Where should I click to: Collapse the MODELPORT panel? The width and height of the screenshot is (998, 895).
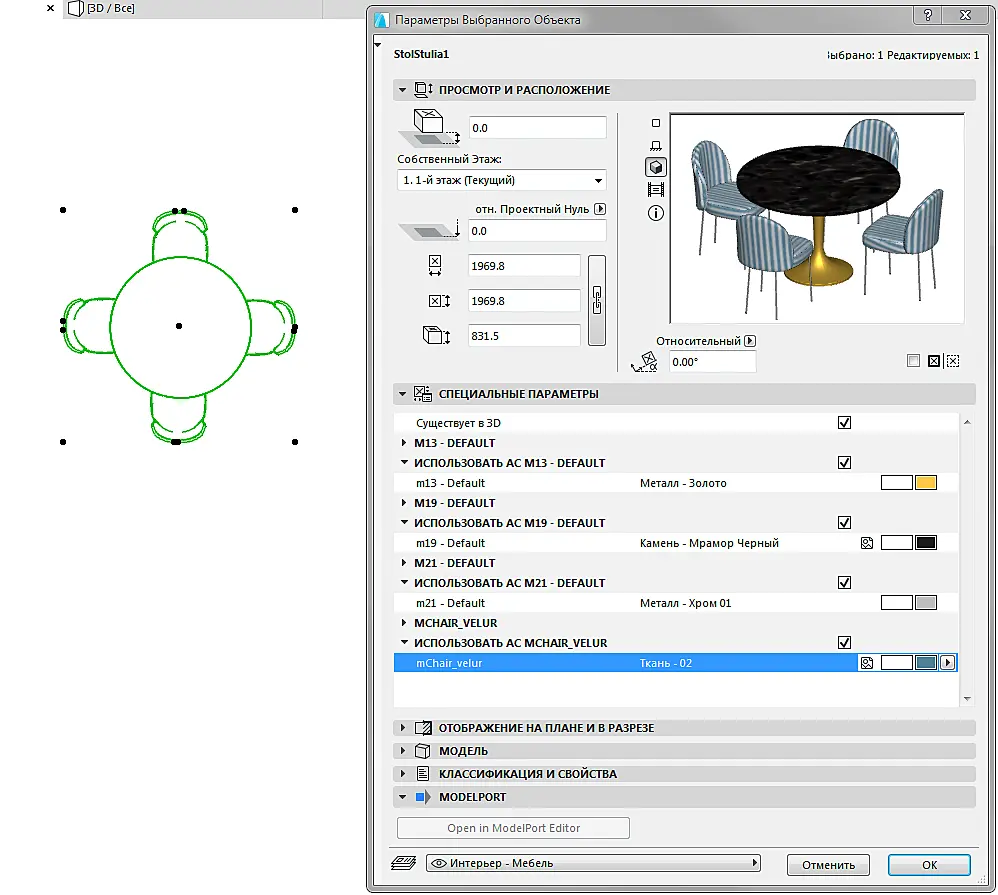pyautogui.click(x=402, y=797)
